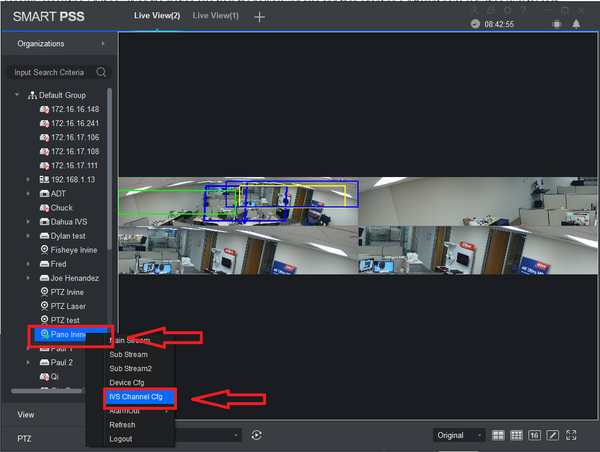Click the search magnifier icon

pyautogui.click(x=101, y=72)
